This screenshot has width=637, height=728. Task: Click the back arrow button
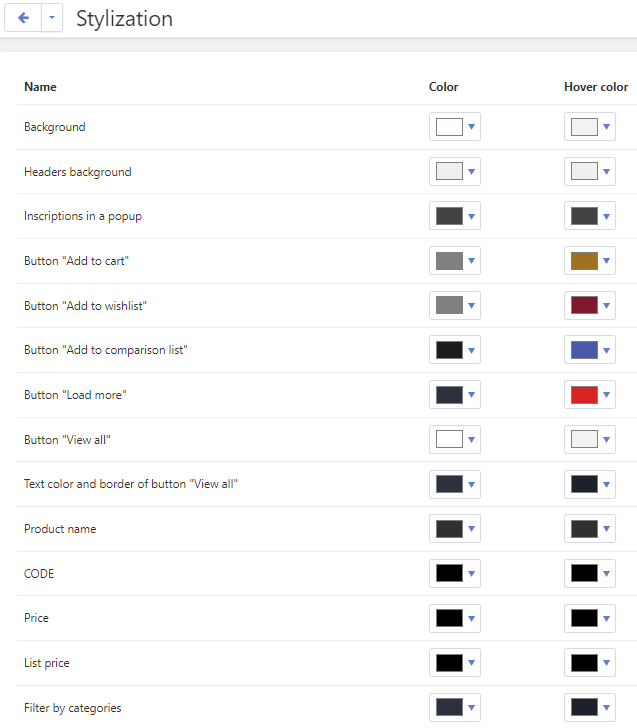click(23, 18)
